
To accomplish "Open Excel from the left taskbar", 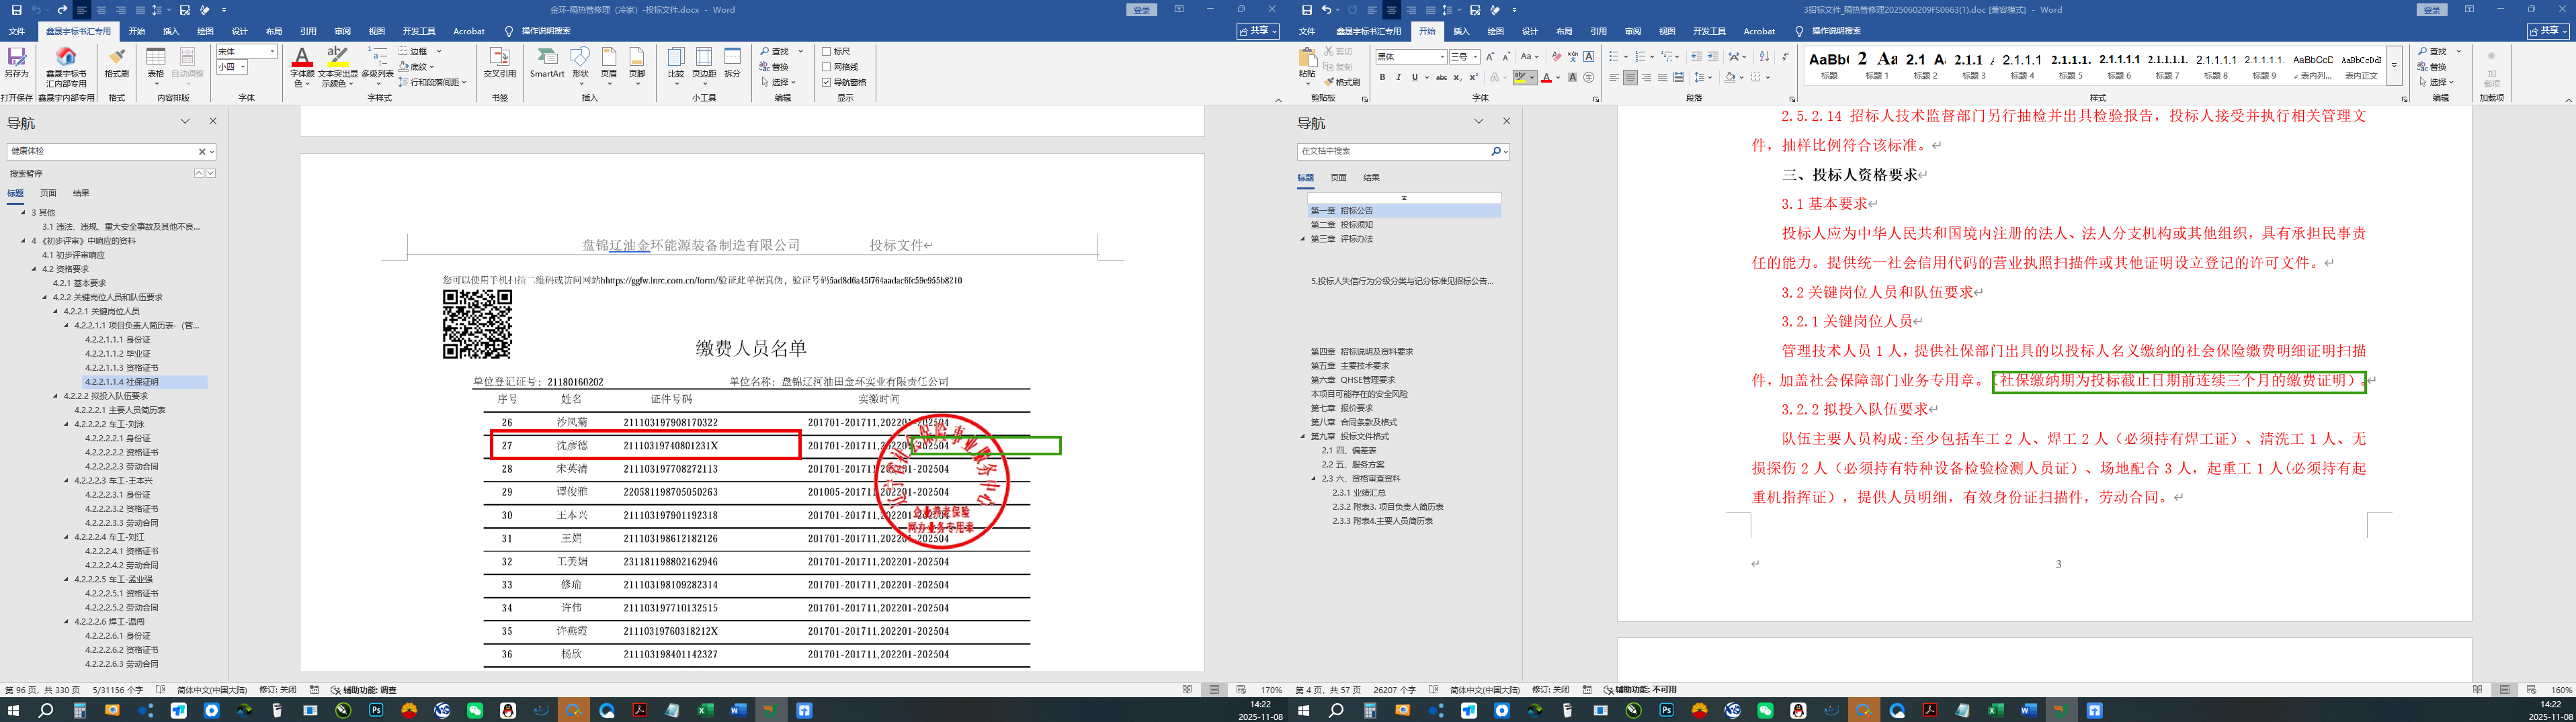I will coord(705,710).
